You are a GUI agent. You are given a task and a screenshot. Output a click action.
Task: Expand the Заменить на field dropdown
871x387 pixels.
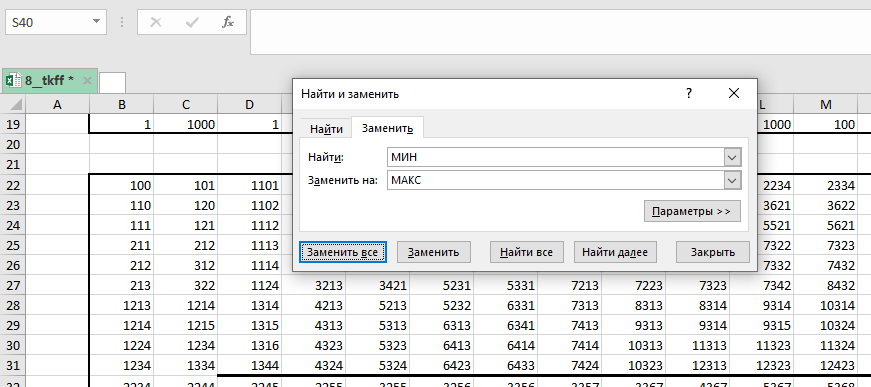click(x=733, y=180)
